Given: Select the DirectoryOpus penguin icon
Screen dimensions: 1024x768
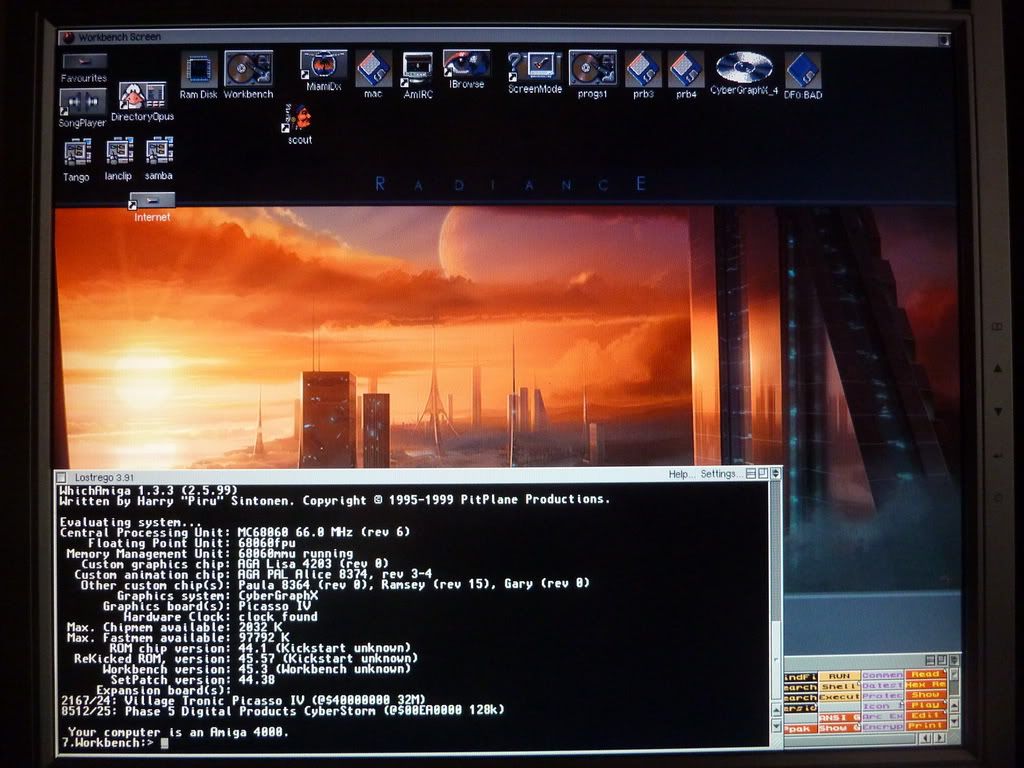Looking at the screenshot, I should coord(142,96).
